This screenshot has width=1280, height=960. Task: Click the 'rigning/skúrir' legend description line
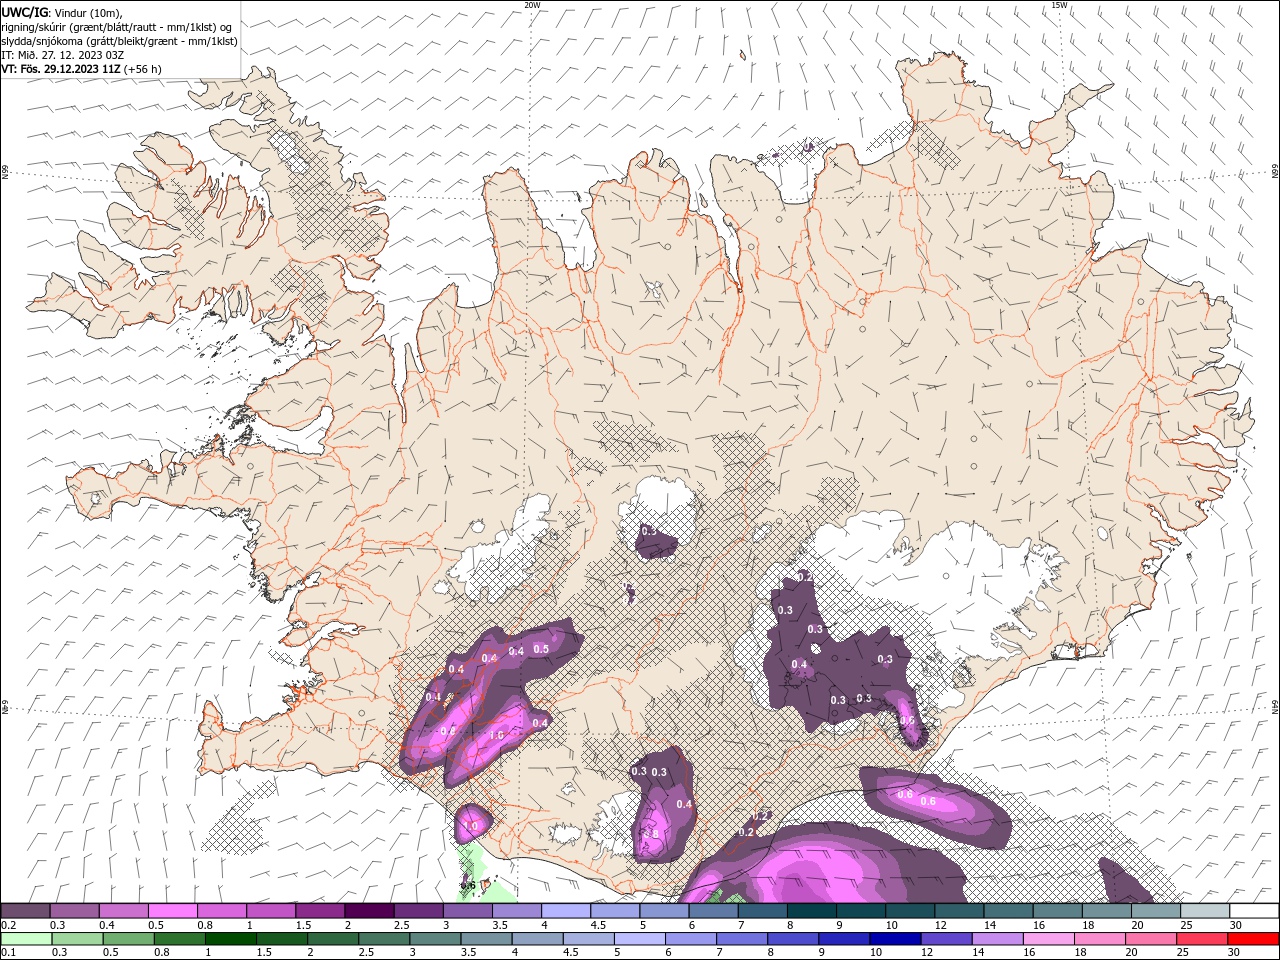116,26
